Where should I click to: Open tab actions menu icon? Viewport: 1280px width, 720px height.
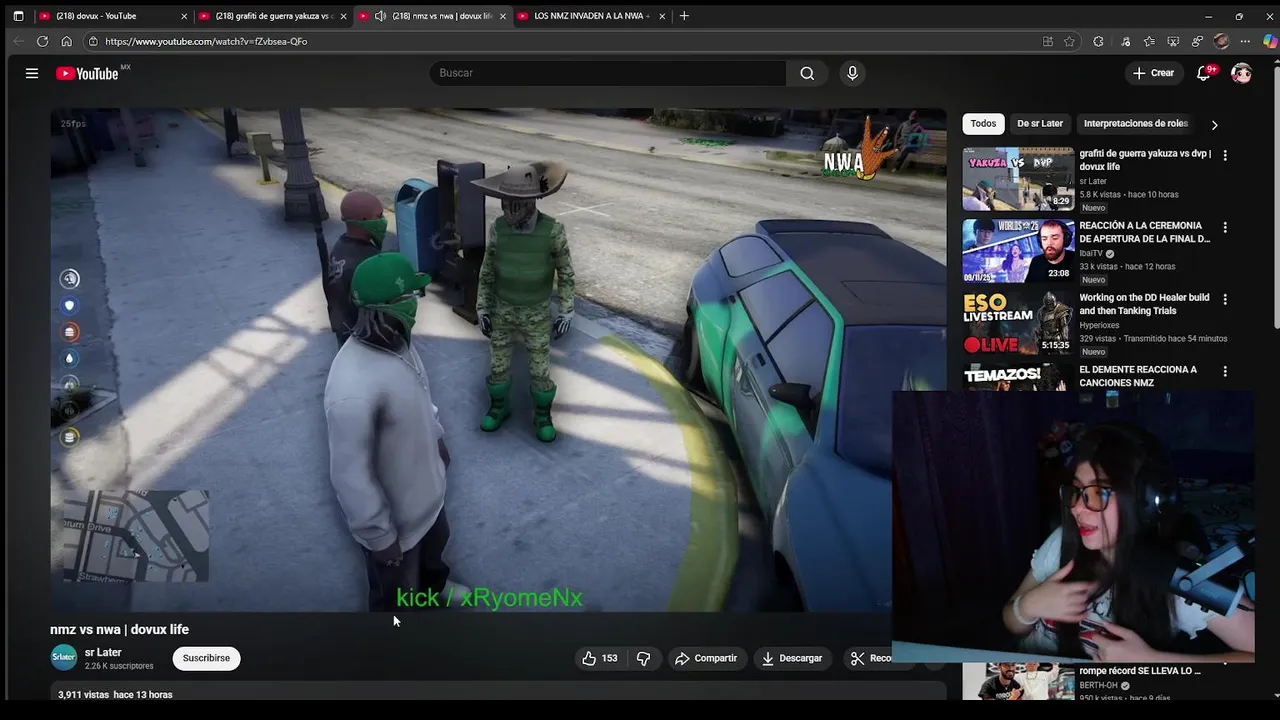click(18, 16)
